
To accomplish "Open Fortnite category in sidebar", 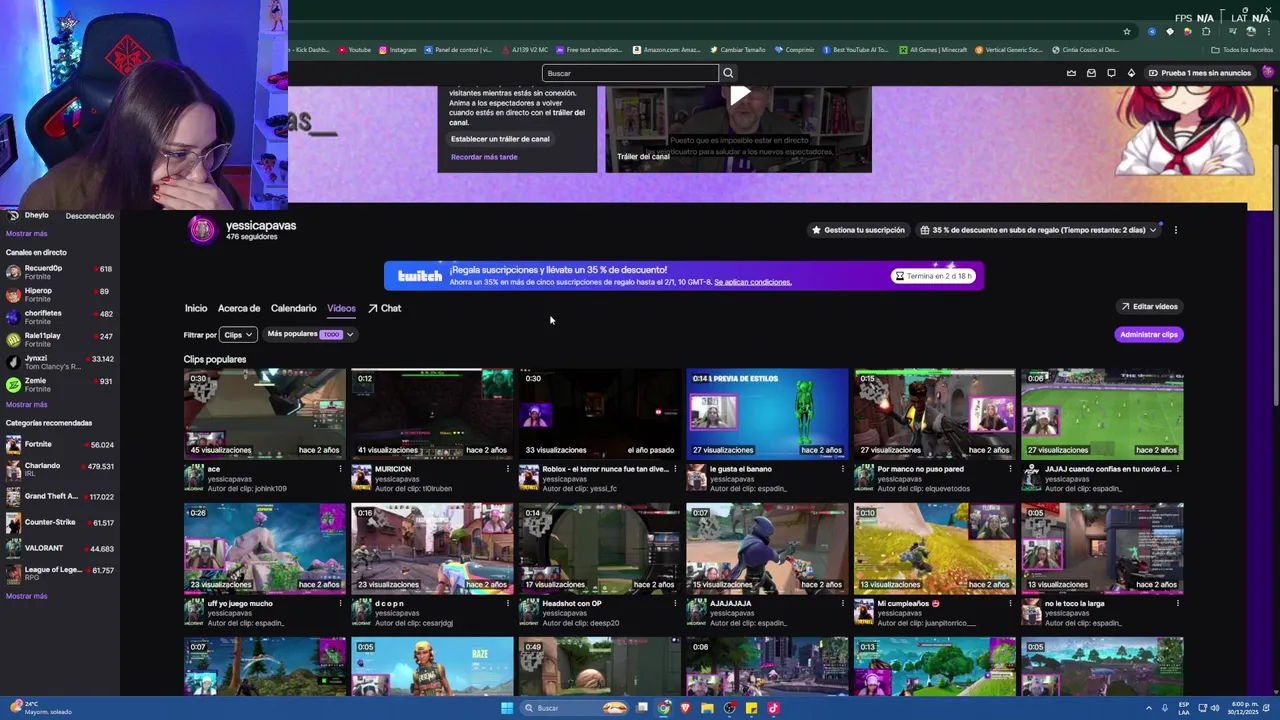I will 60,444.
